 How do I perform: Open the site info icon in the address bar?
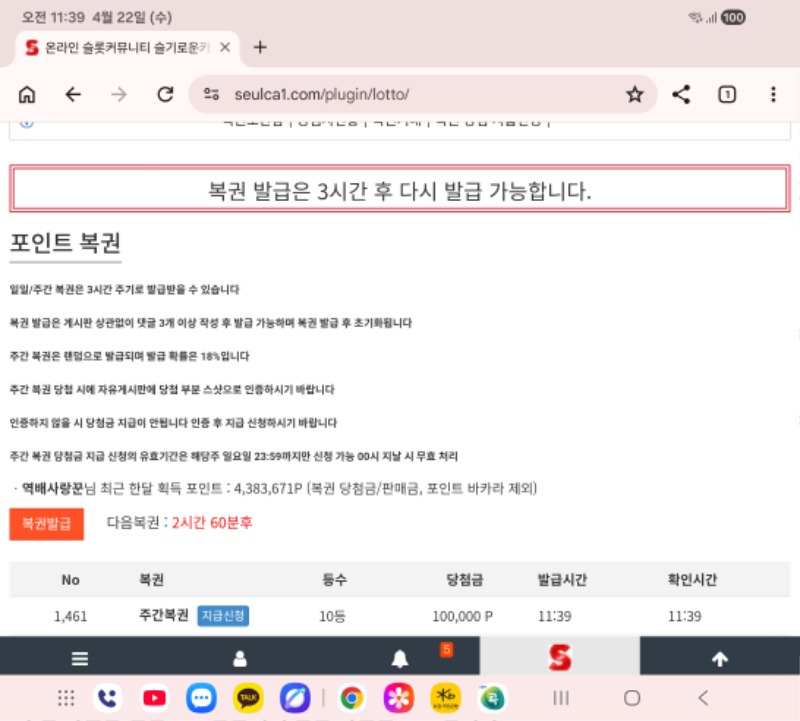[x=211, y=94]
